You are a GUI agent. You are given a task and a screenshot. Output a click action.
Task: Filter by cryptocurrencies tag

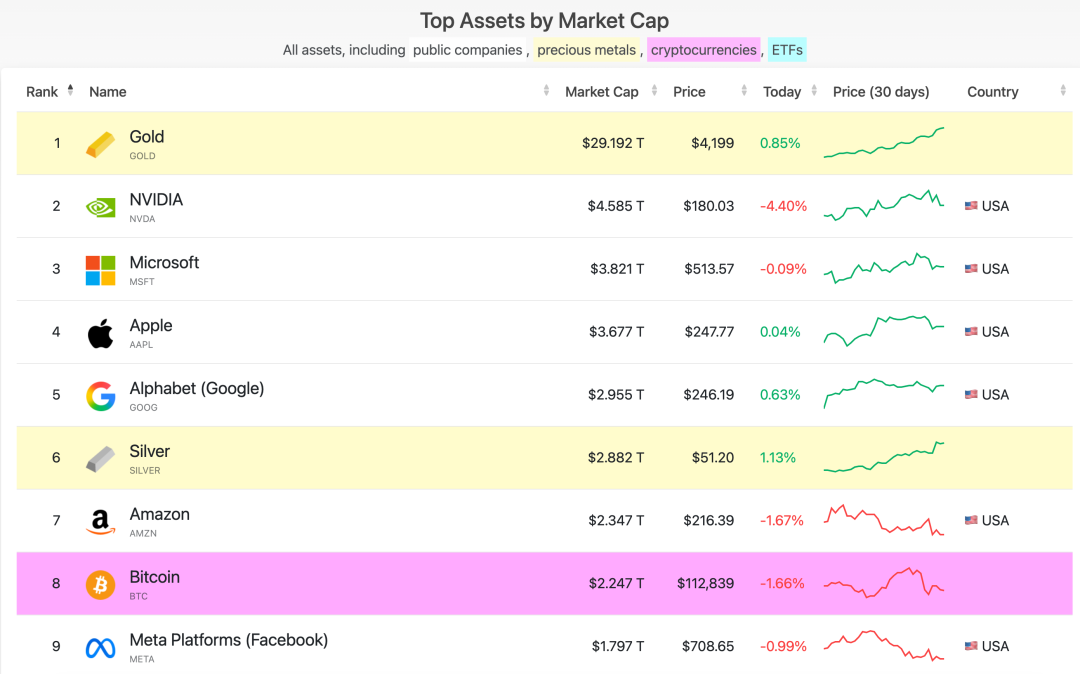703,50
